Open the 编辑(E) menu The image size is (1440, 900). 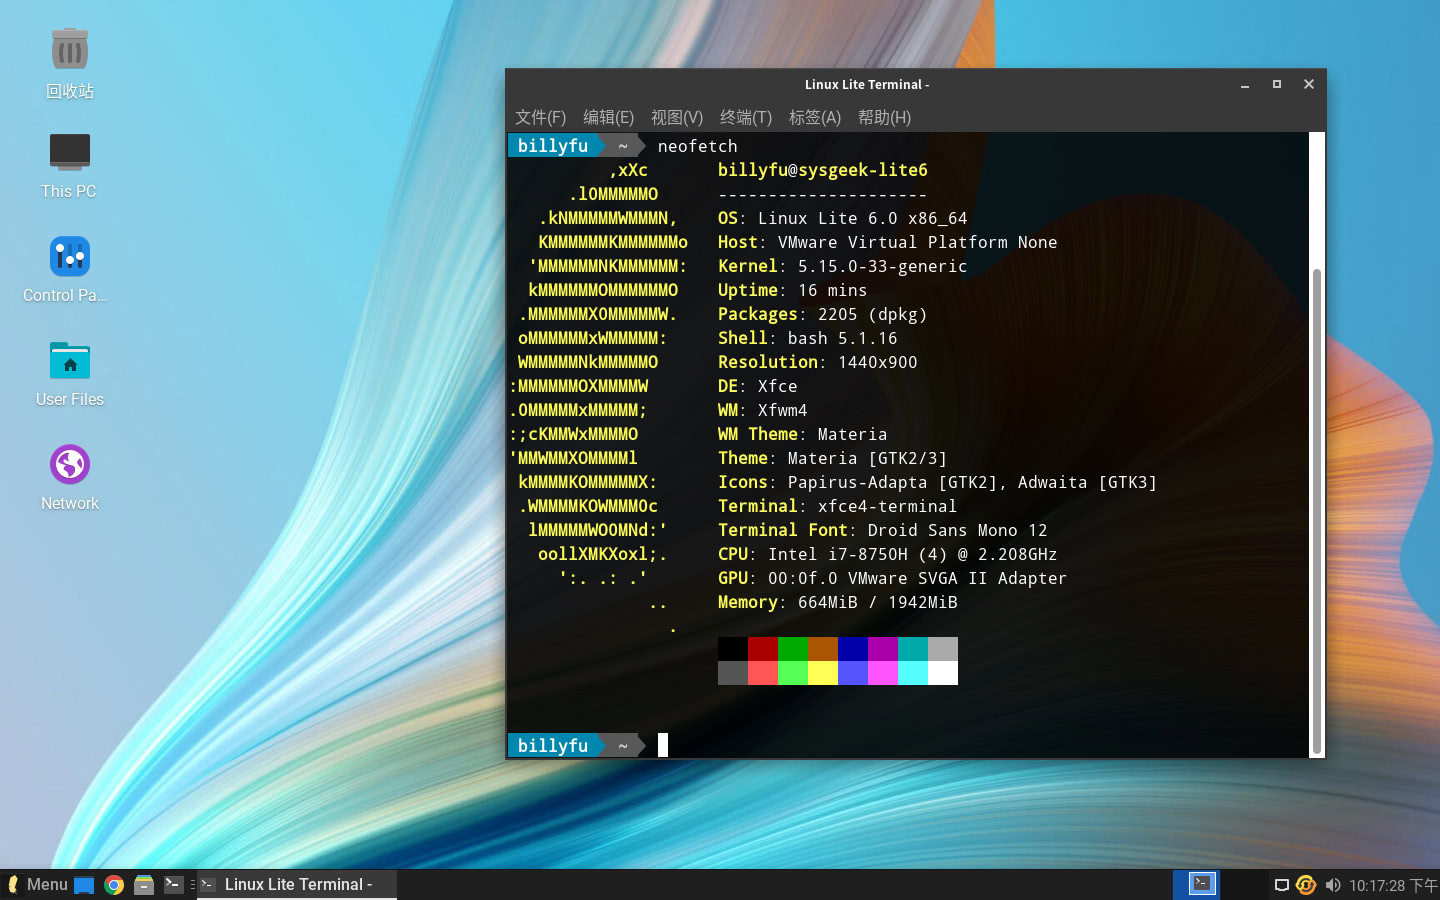pos(608,117)
